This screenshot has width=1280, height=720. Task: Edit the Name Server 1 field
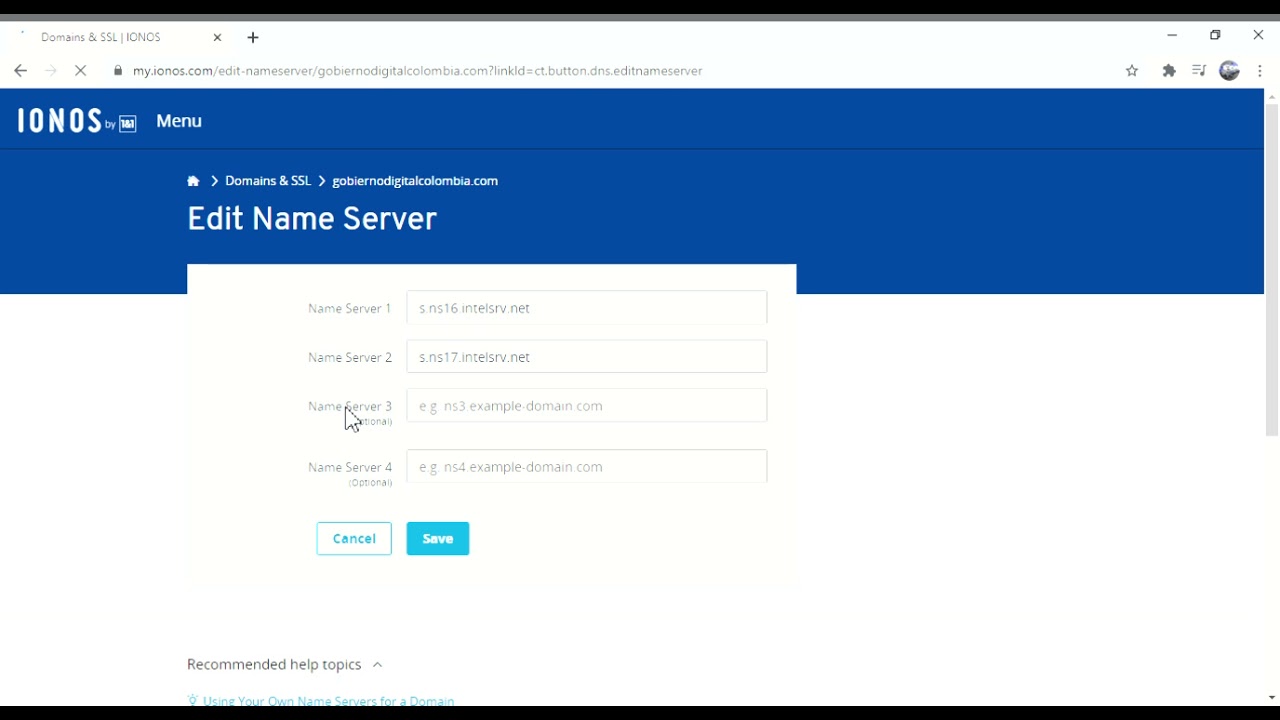click(587, 308)
